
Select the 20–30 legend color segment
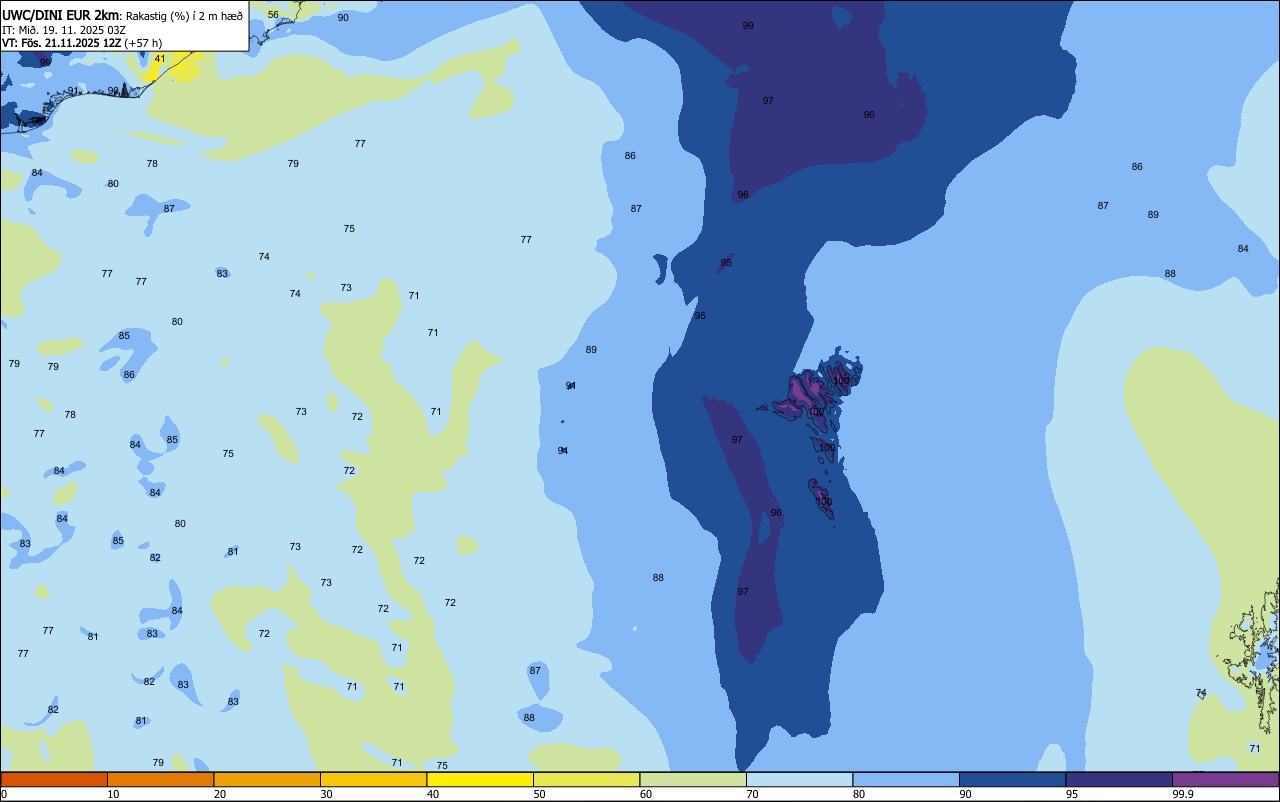tap(267, 779)
